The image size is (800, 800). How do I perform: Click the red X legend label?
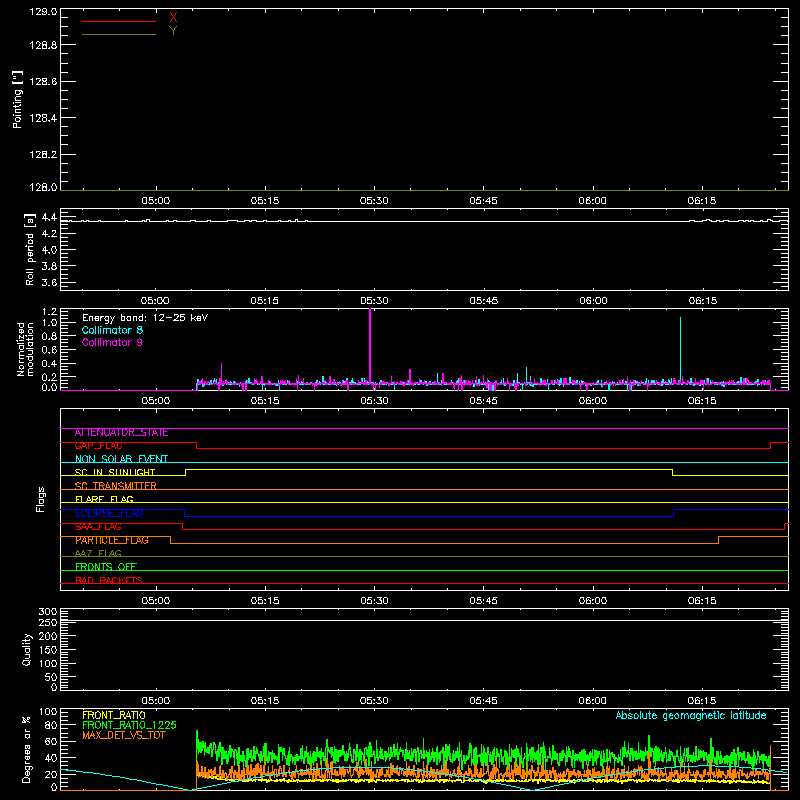173,18
